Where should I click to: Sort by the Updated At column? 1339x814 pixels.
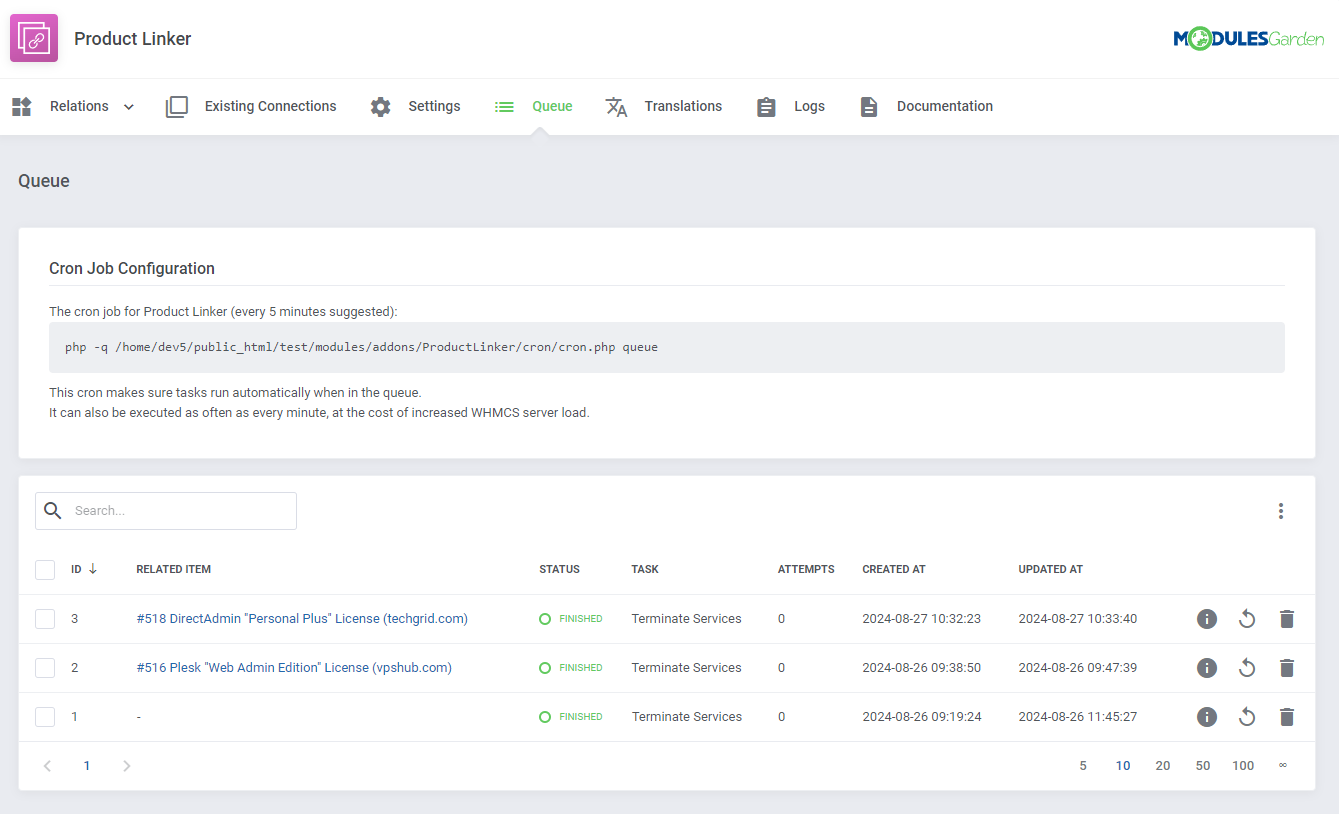(x=1051, y=570)
